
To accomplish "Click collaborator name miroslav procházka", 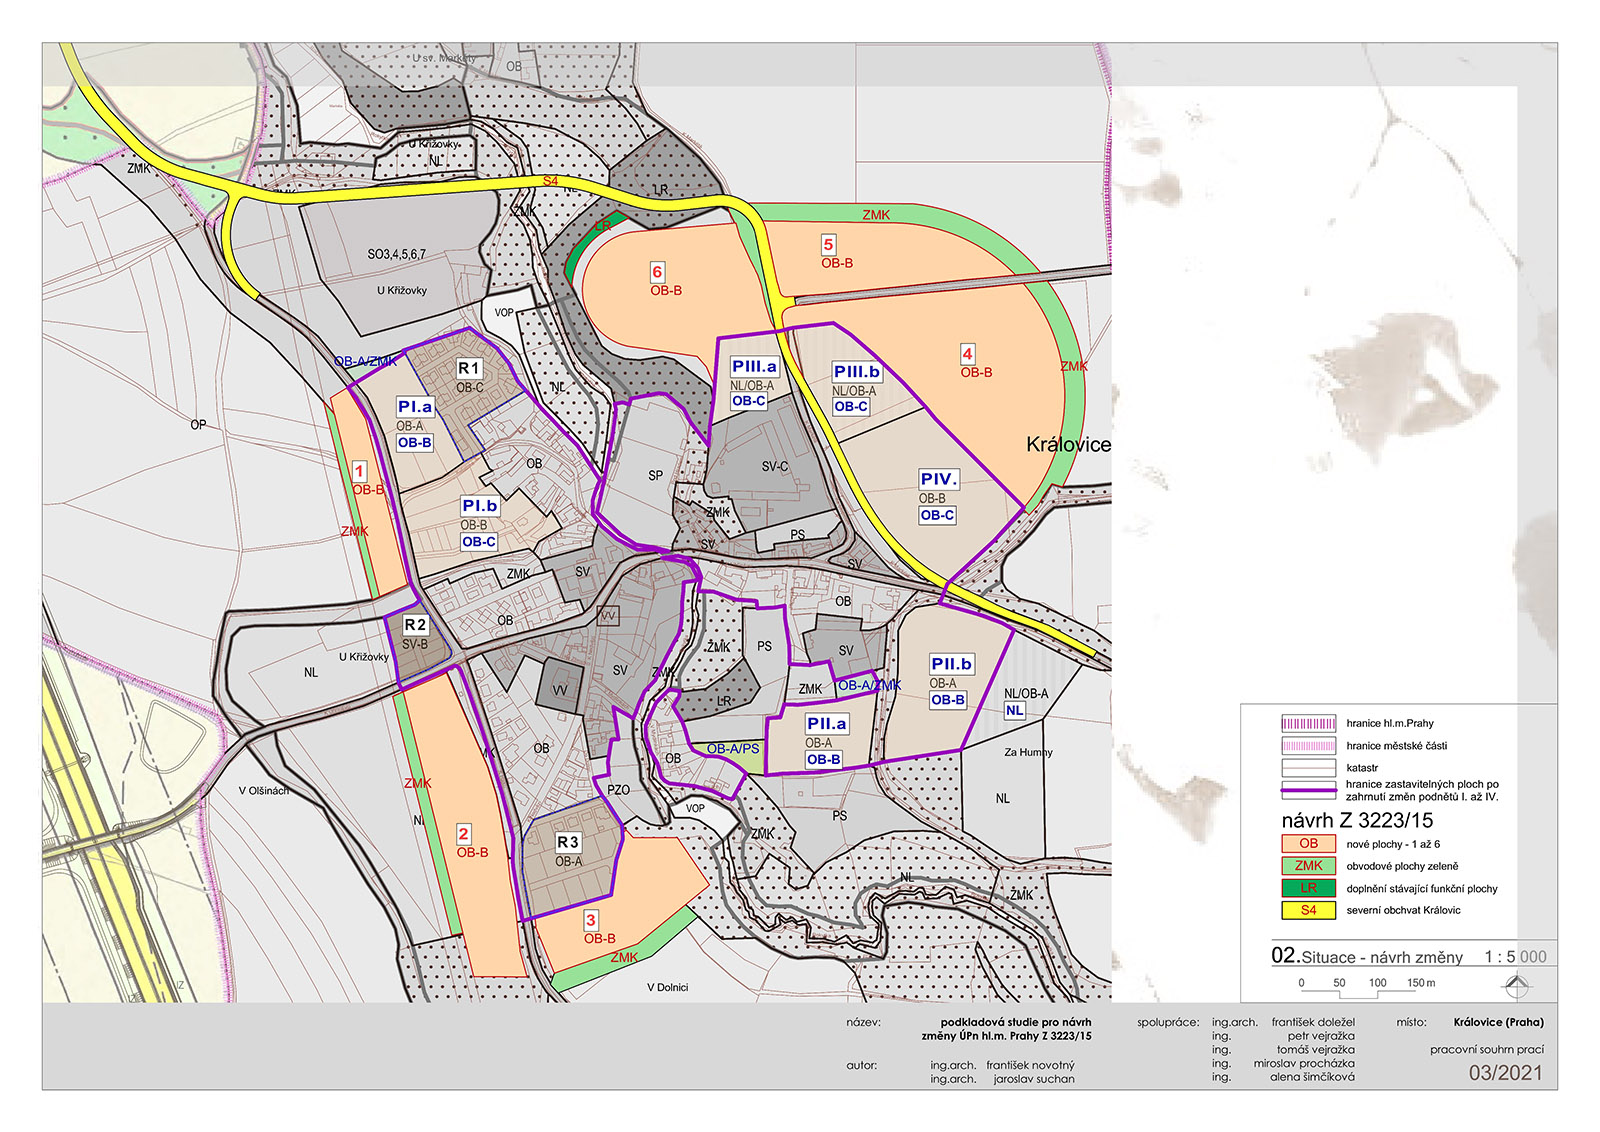I will coord(1305,1063).
